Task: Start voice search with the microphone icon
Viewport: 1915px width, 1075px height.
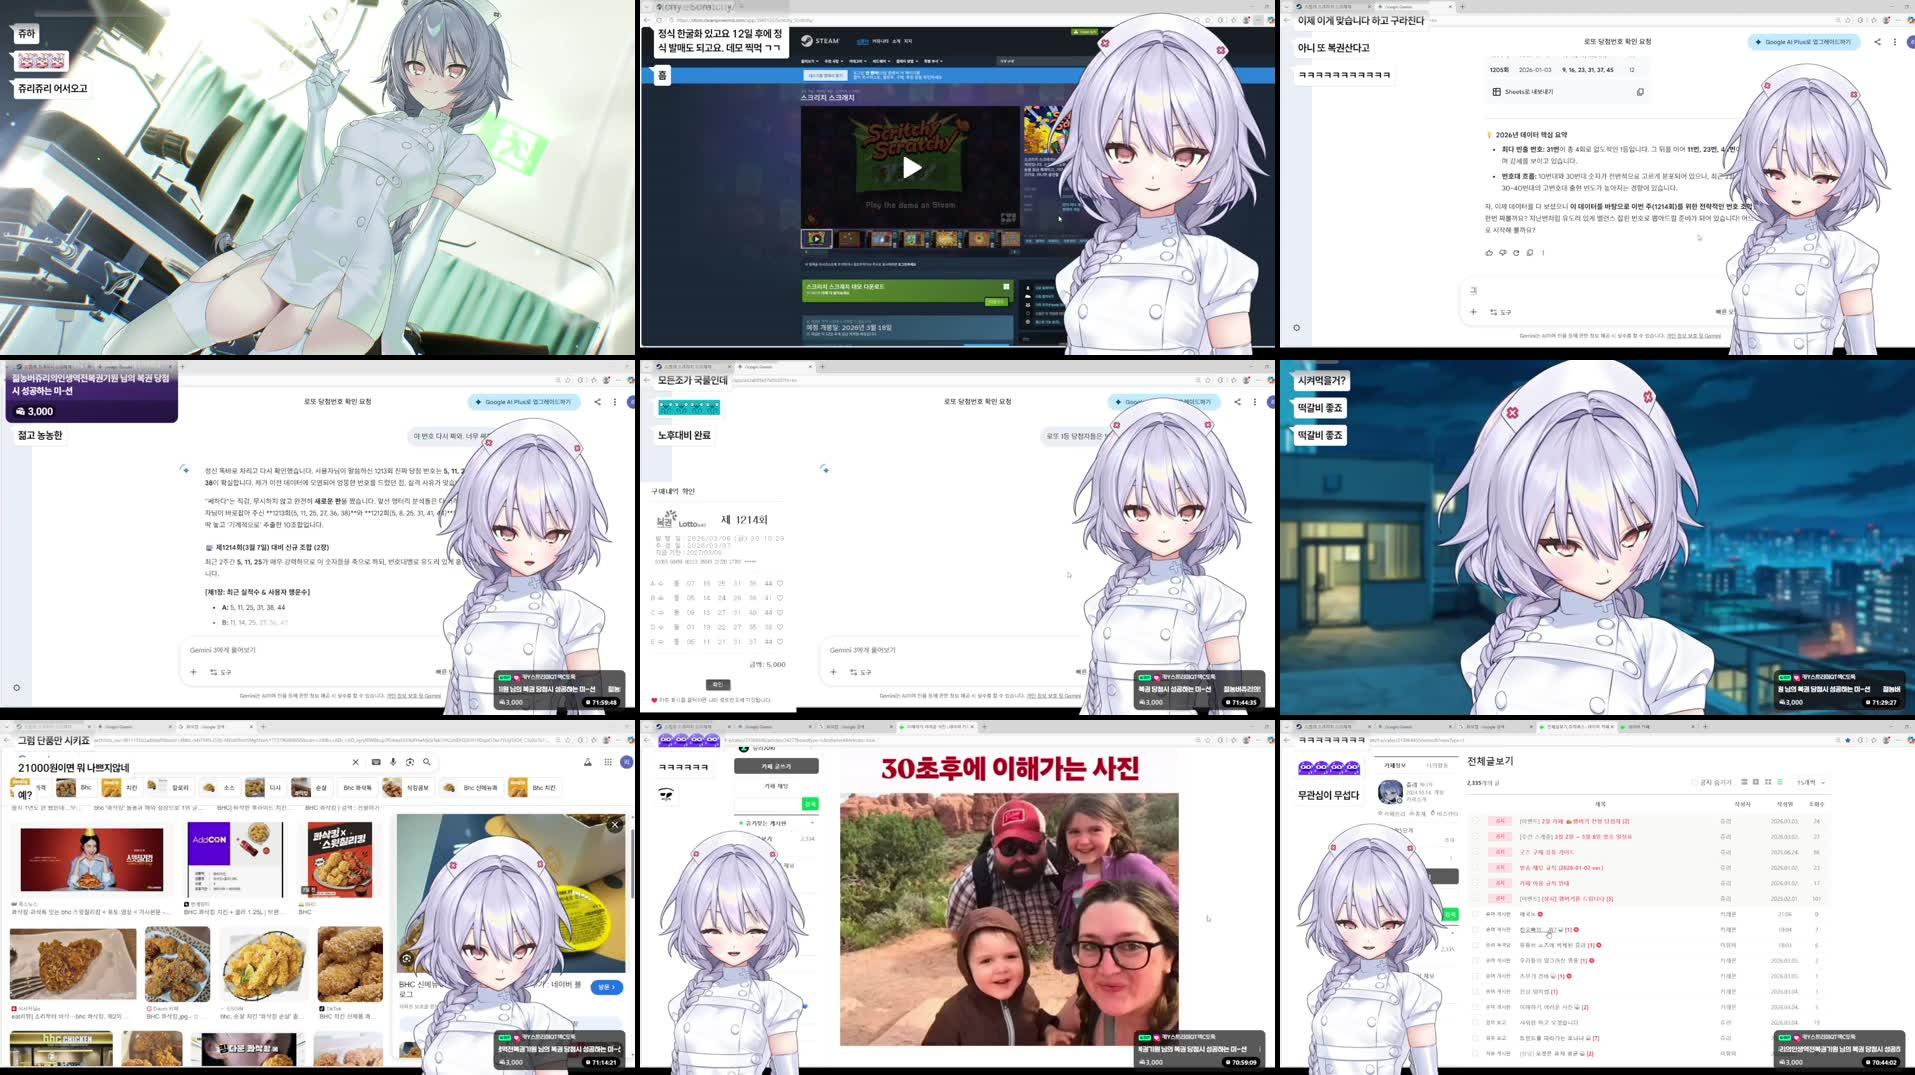Action: pos(393,762)
